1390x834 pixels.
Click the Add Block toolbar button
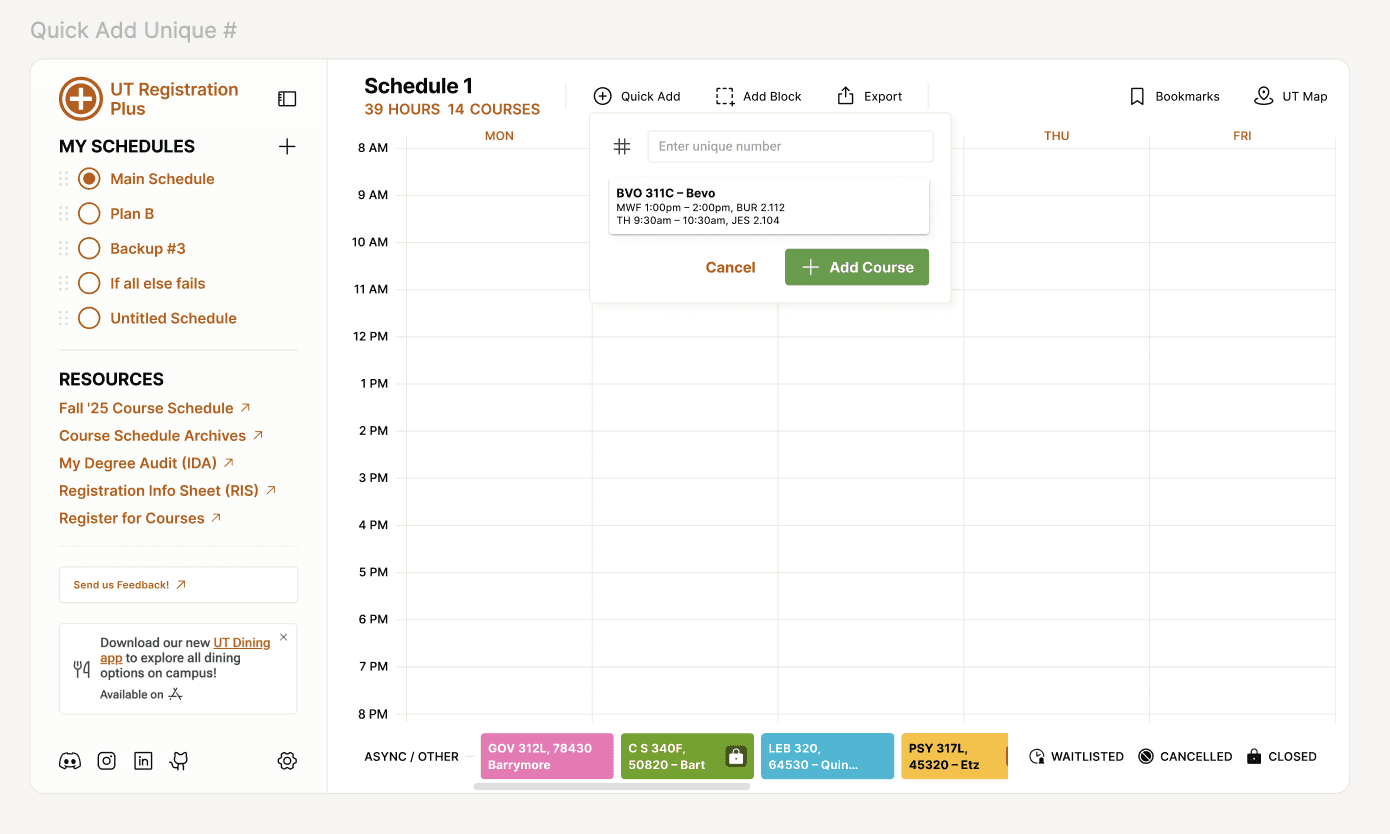[x=759, y=96]
